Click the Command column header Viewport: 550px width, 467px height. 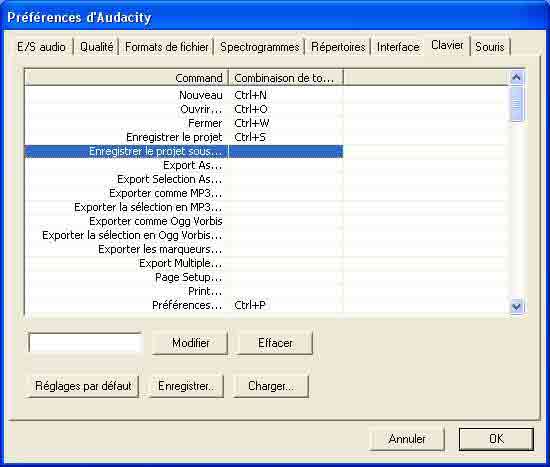click(x=127, y=78)
